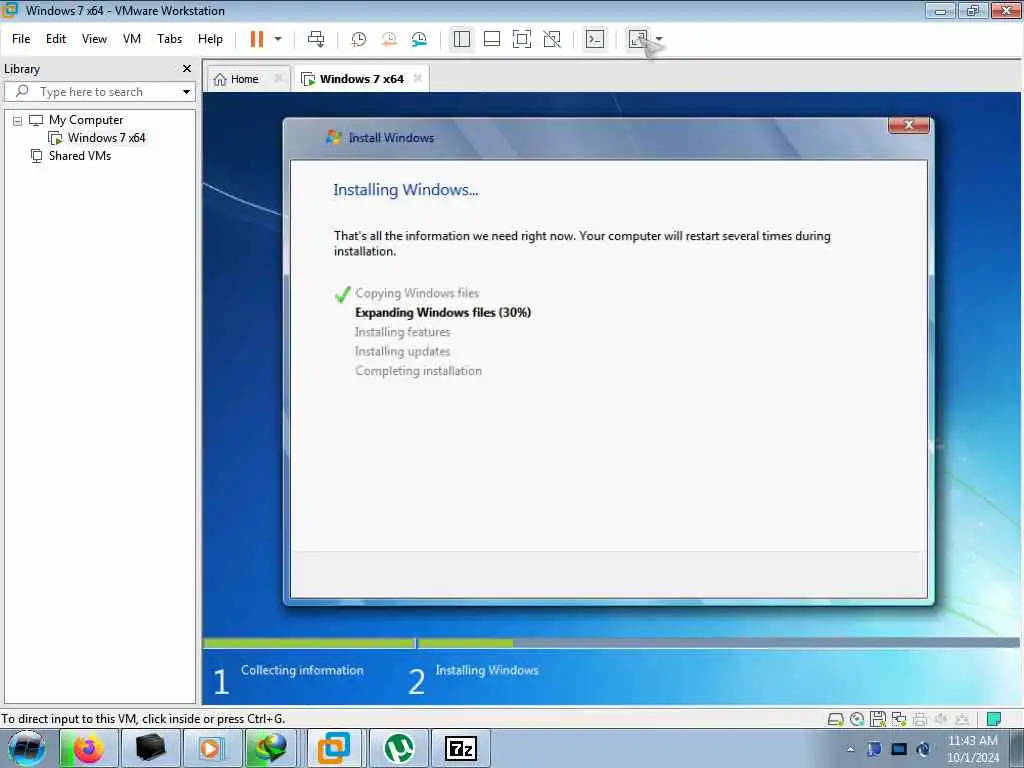
Task: Click the Installing Windows progress bar
Action: pos(718,643)
